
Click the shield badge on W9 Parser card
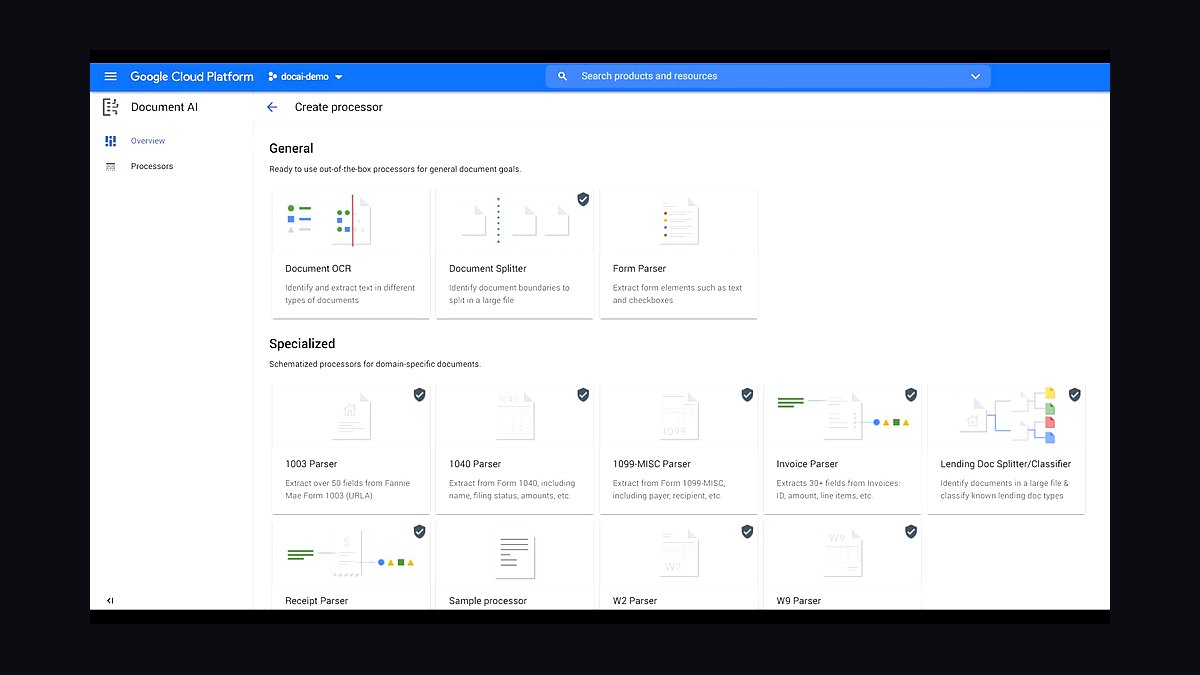tap(911, 532)
